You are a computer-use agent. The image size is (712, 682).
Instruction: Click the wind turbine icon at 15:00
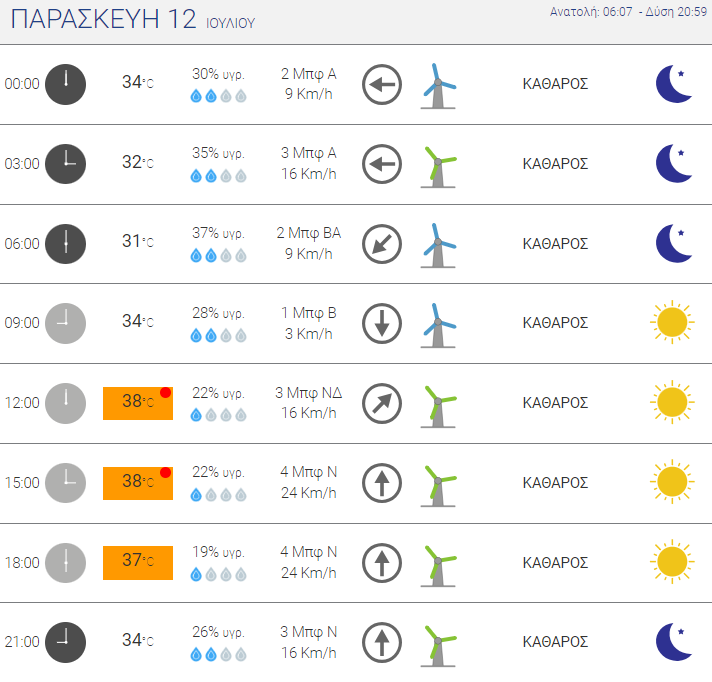point(438,486)
